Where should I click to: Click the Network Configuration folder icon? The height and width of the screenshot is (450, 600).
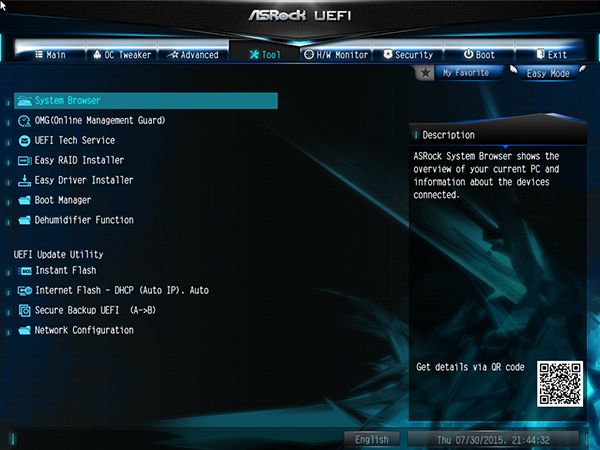[24, 330]
